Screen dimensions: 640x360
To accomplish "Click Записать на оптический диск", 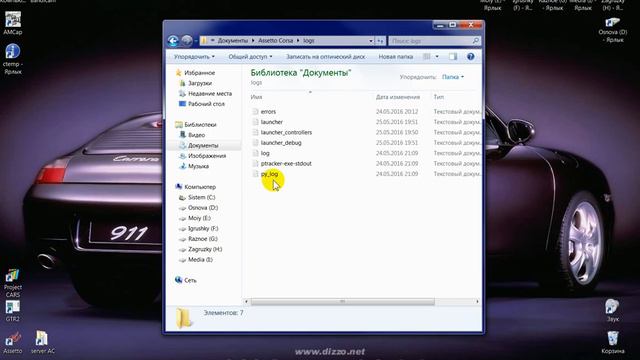I will [325, 57].
